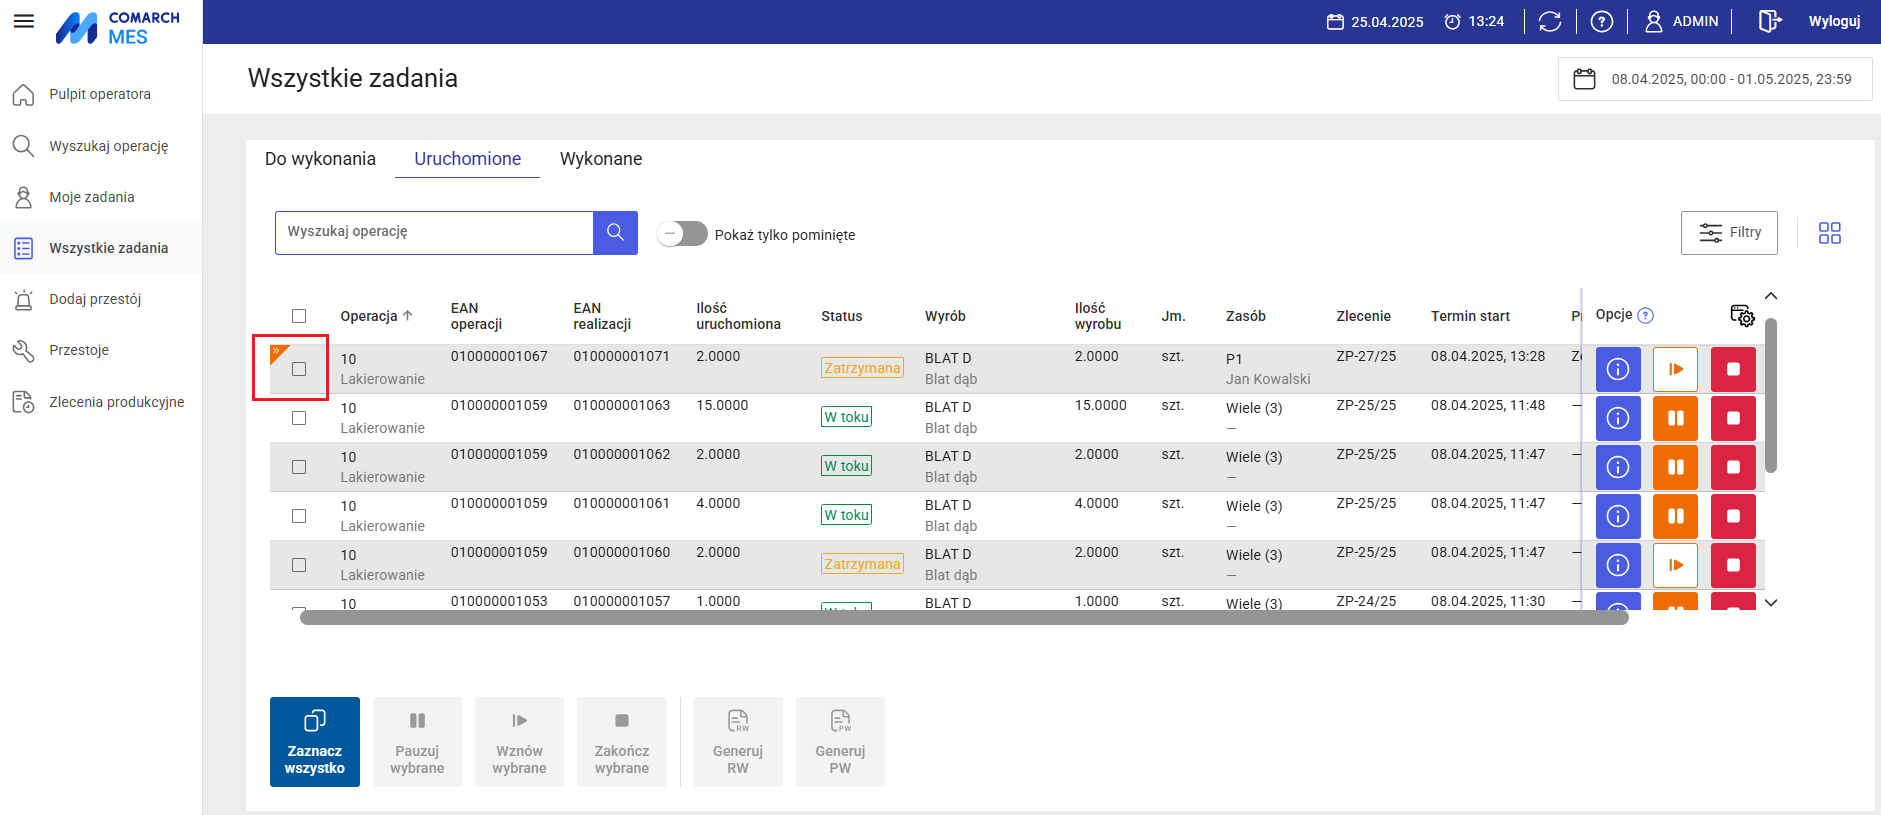Click the magnifier search button
Viewport: 1881px width, 815px height.
pos(615,232)
